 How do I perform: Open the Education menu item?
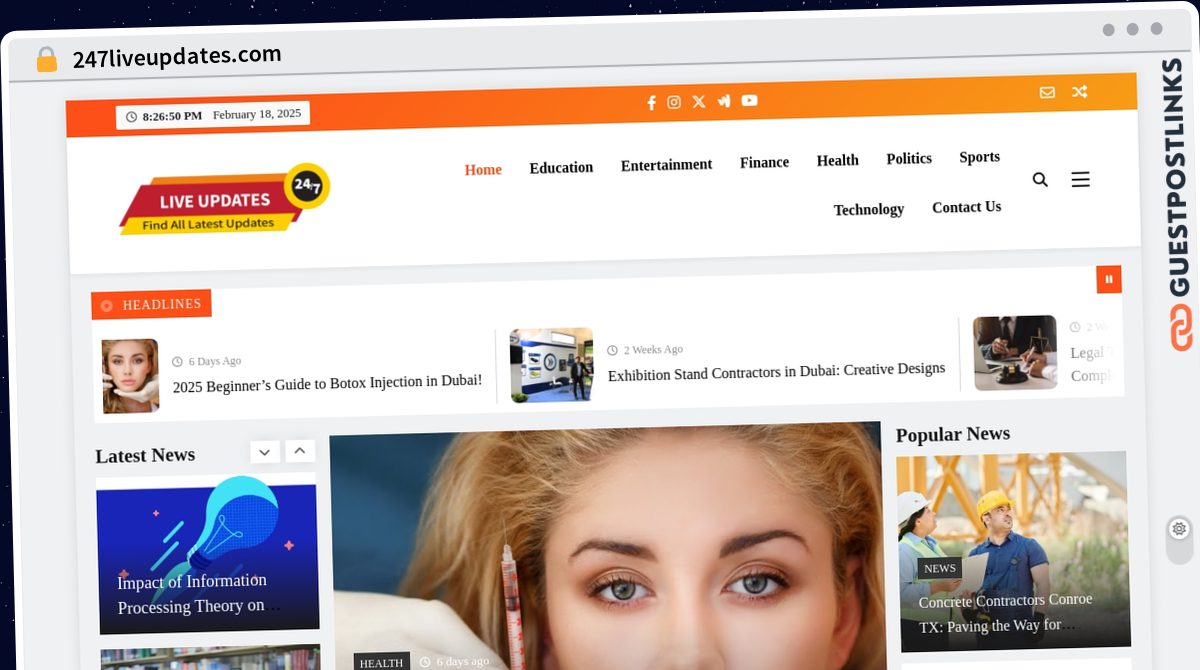point(561,168)
